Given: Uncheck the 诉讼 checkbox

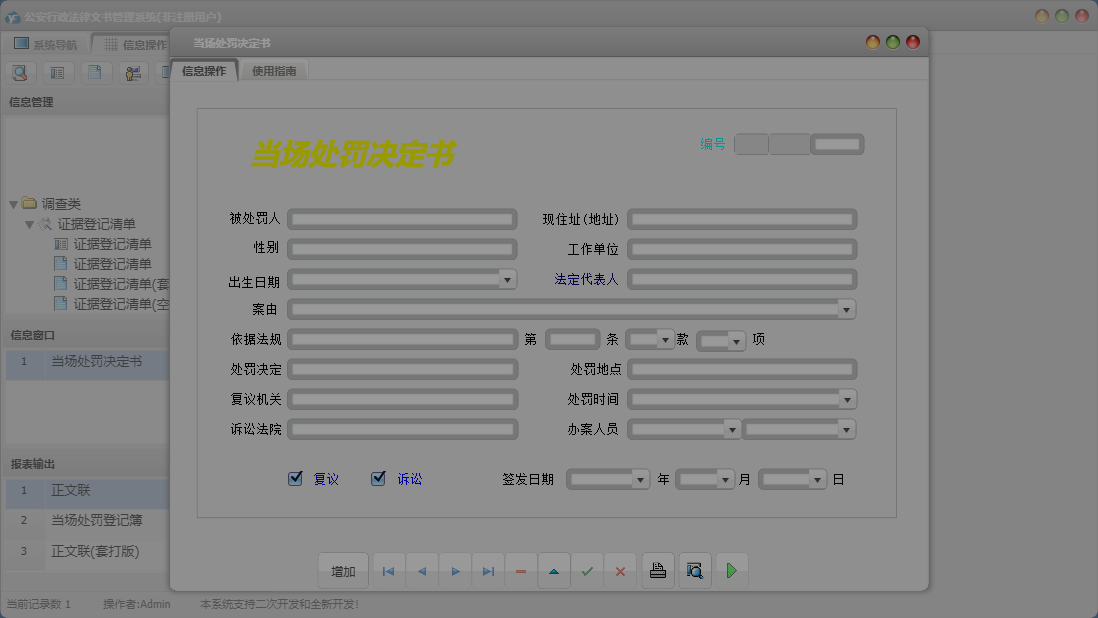Looking at the screenshot, I should click(378, 478).
